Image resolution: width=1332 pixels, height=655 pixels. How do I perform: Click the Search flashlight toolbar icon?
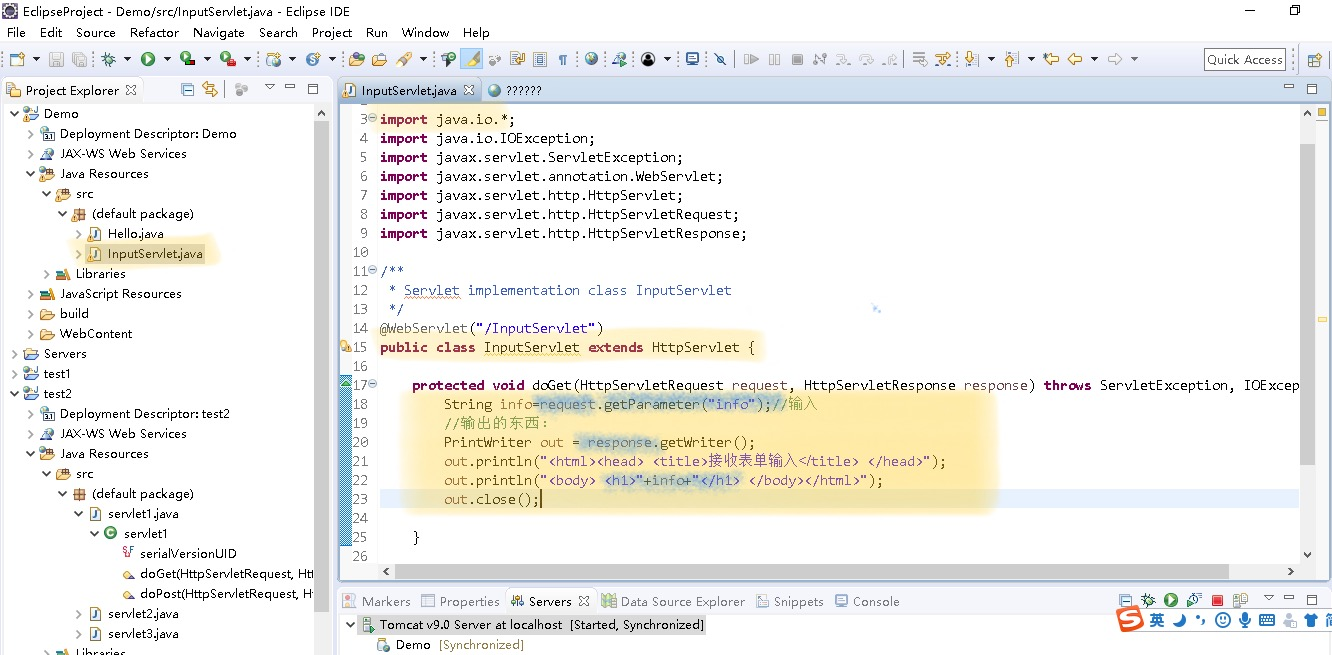404,59
